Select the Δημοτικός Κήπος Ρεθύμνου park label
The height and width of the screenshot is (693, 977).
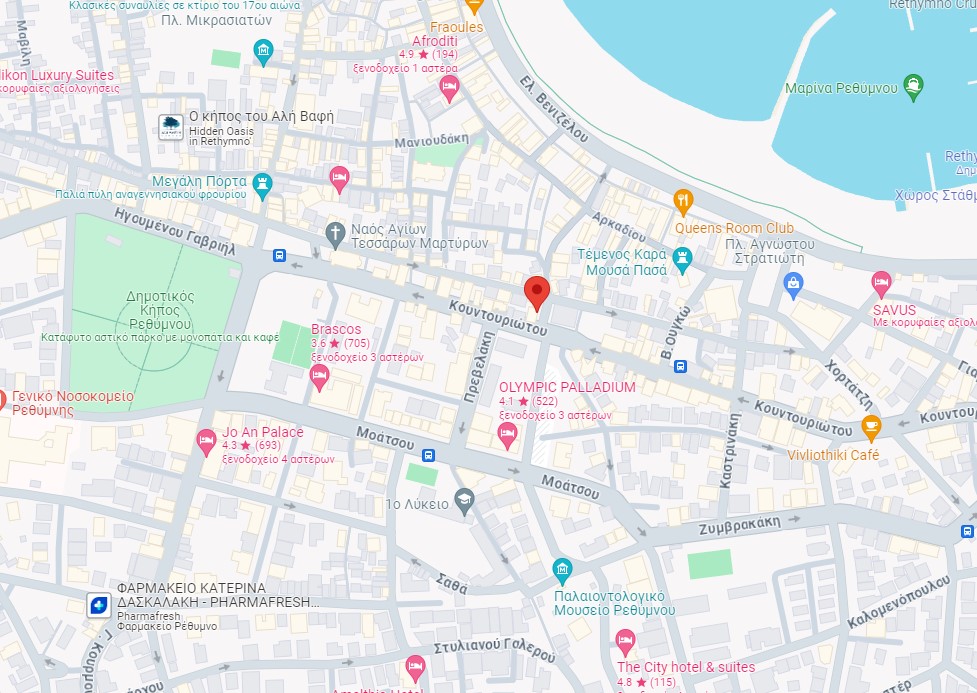[x=160, y=310]
